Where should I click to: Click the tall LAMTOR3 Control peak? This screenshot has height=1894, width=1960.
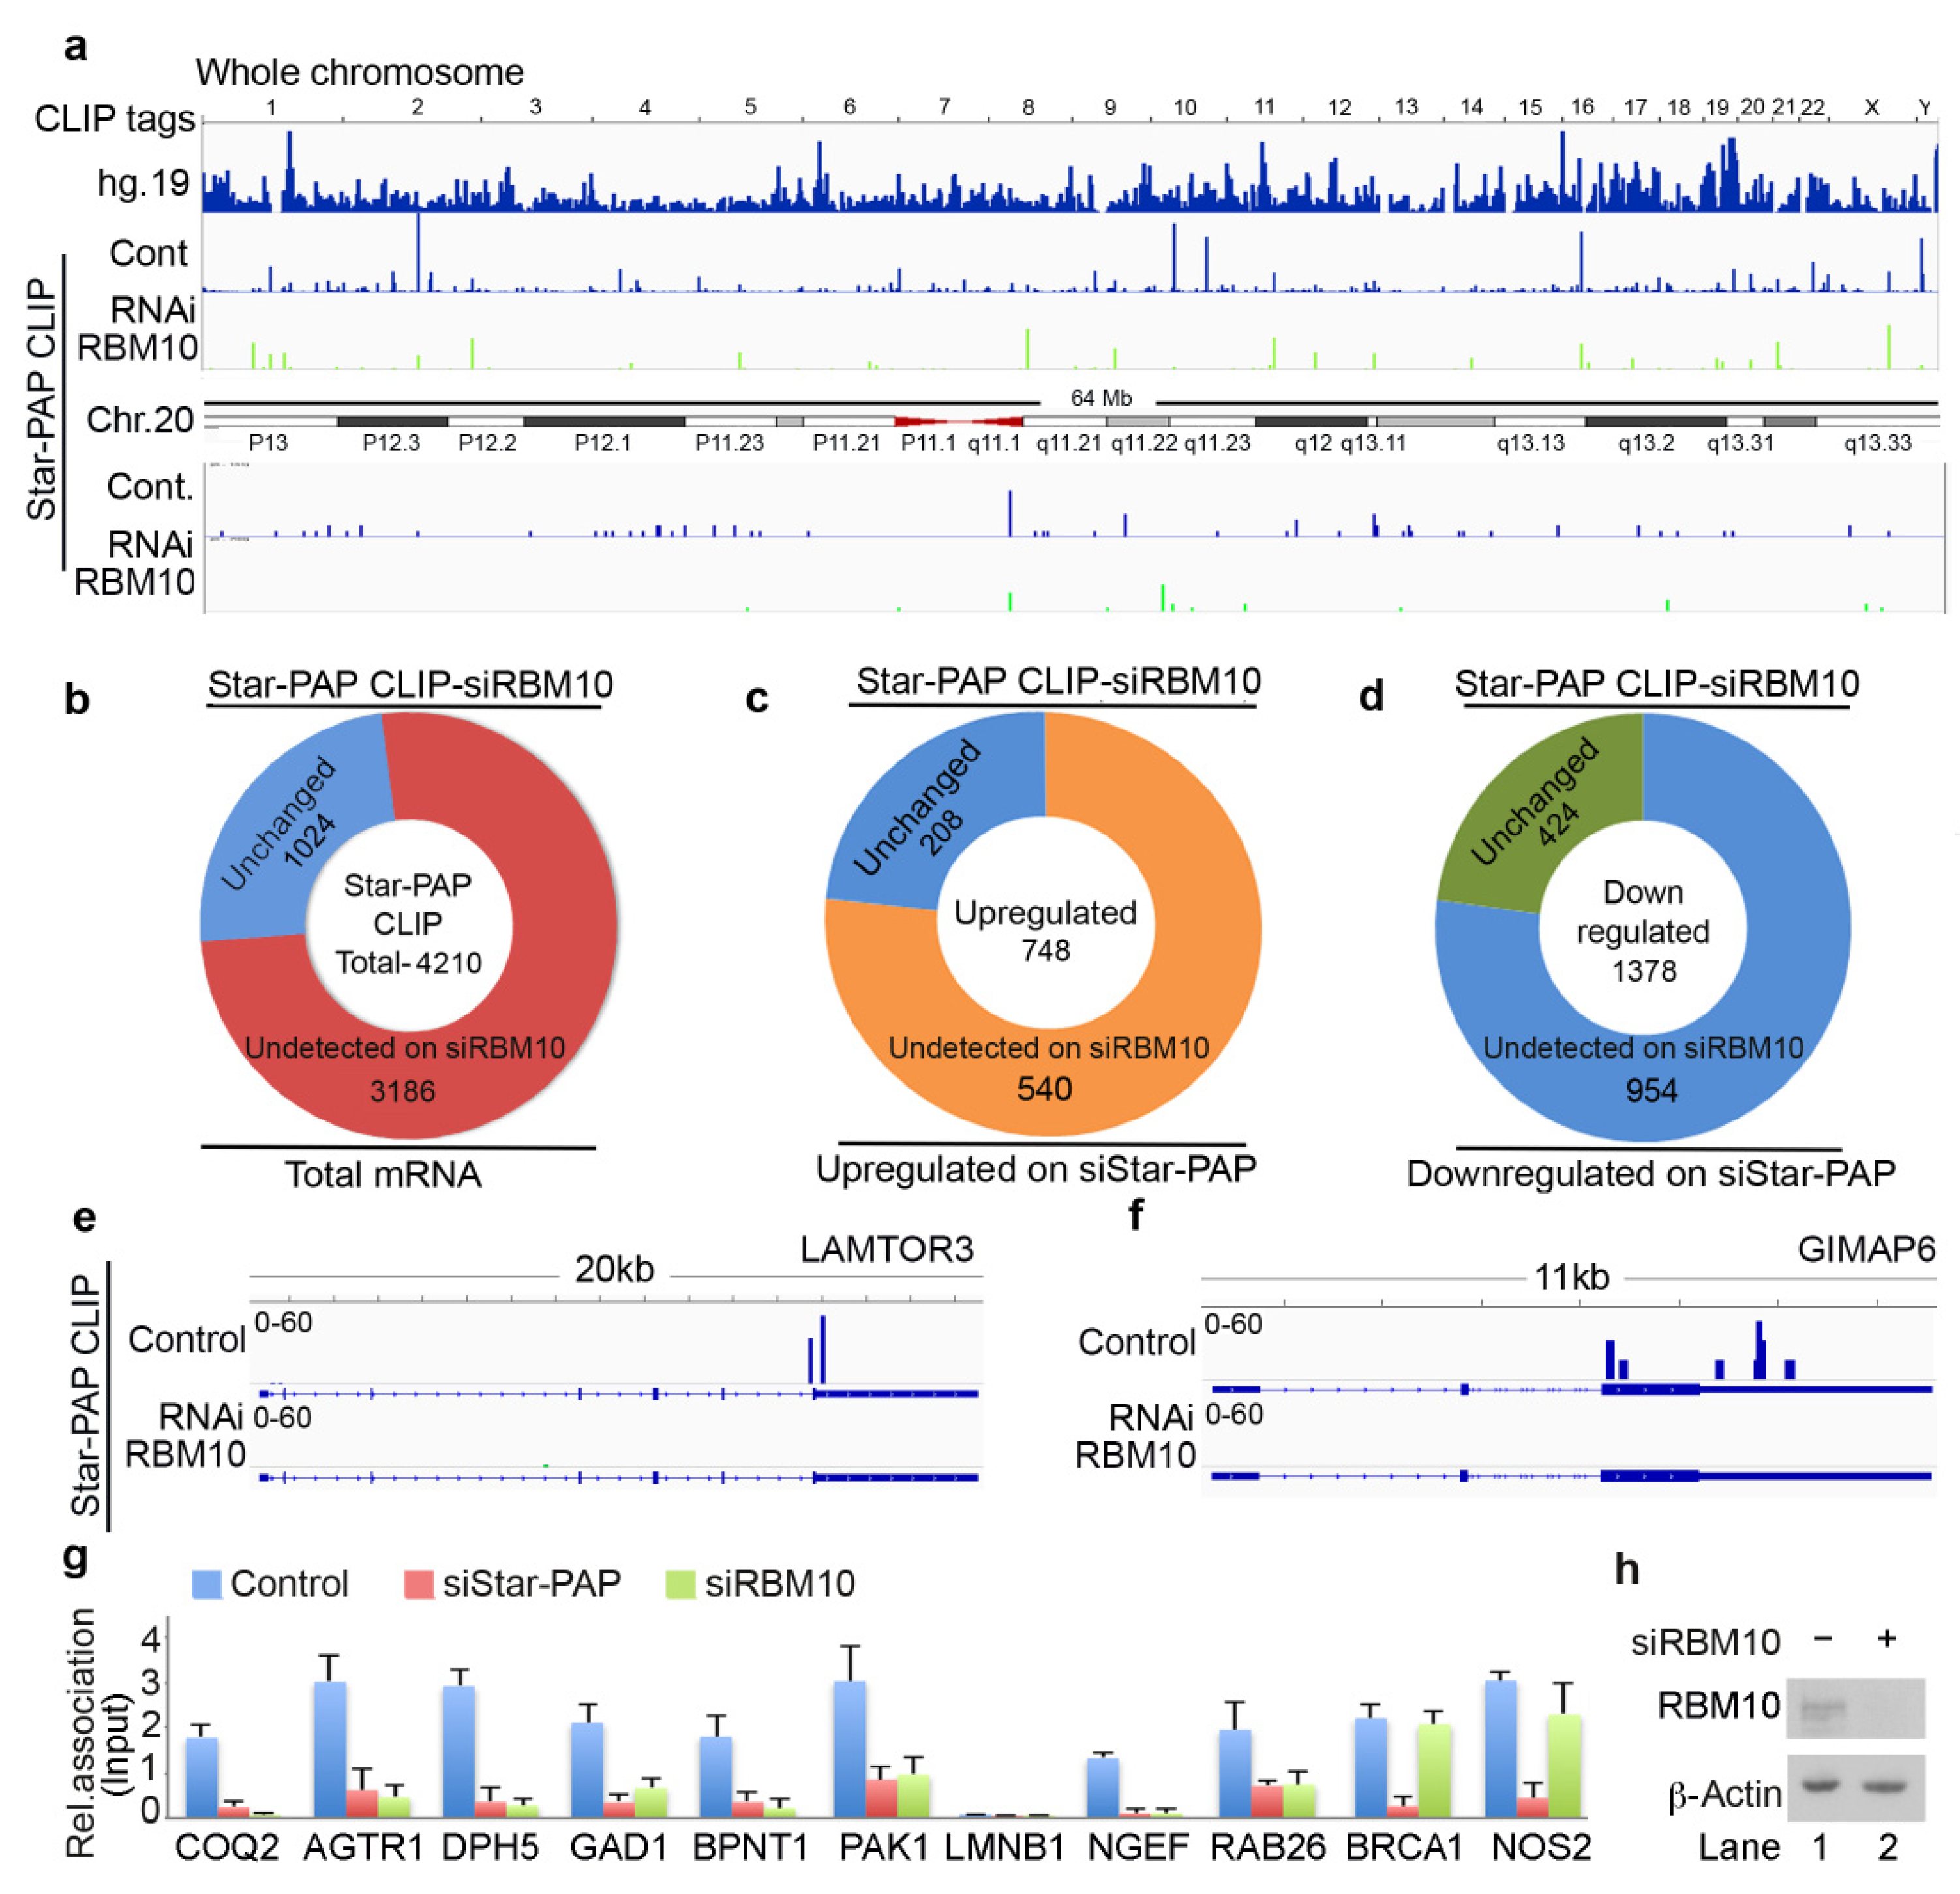822,1349
